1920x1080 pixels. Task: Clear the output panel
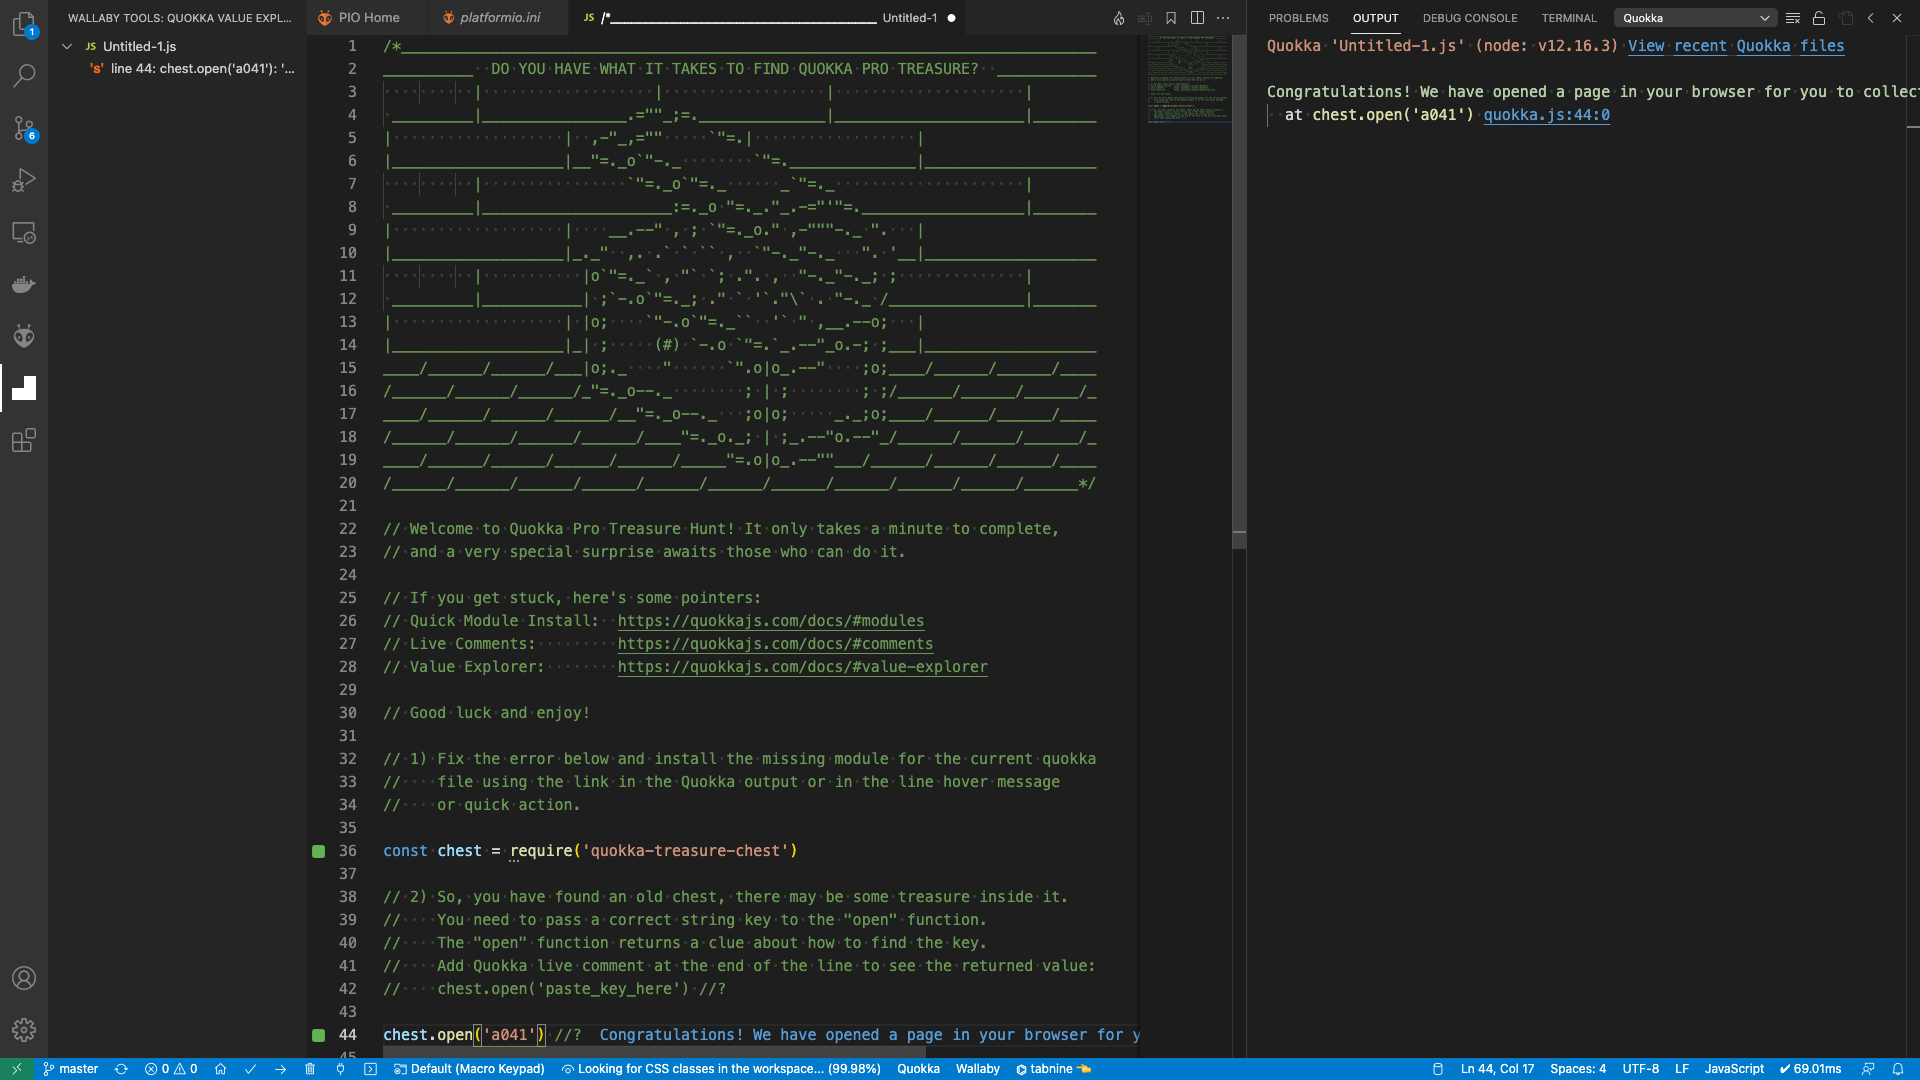click(x=1793, y=18)
